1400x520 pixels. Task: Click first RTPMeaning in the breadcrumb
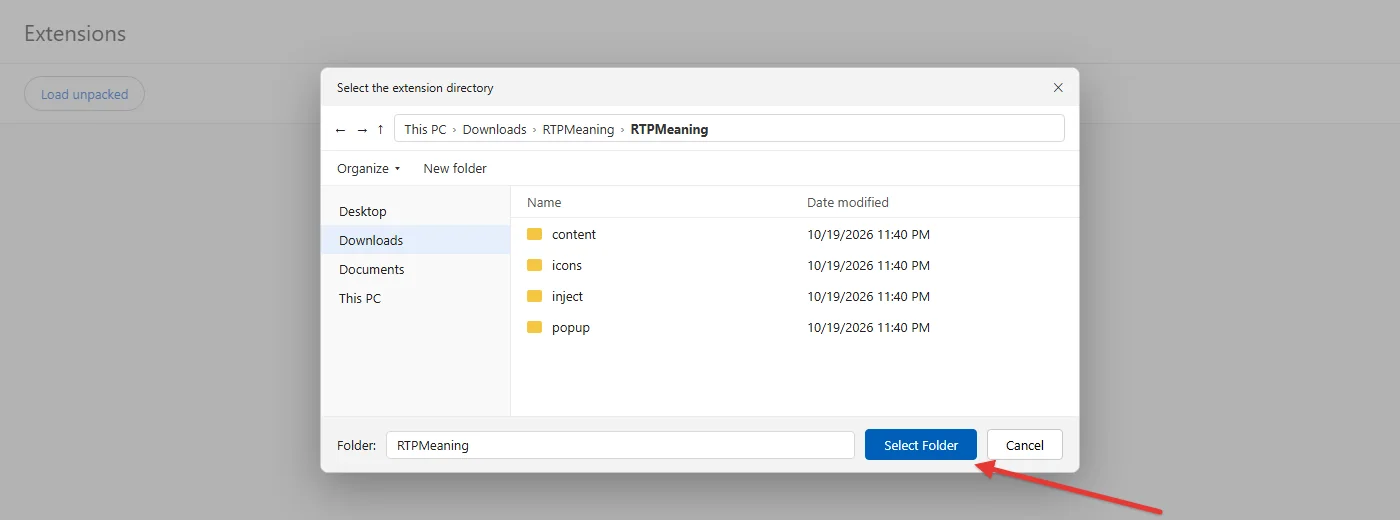(x=578, y=129)
